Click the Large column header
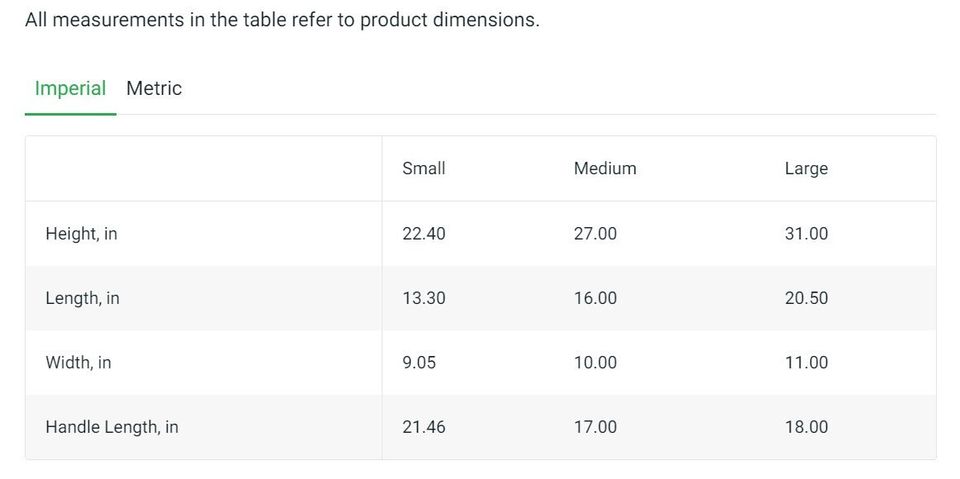The image size is (960, 479). pyautogui.click(x=806, y=168)
